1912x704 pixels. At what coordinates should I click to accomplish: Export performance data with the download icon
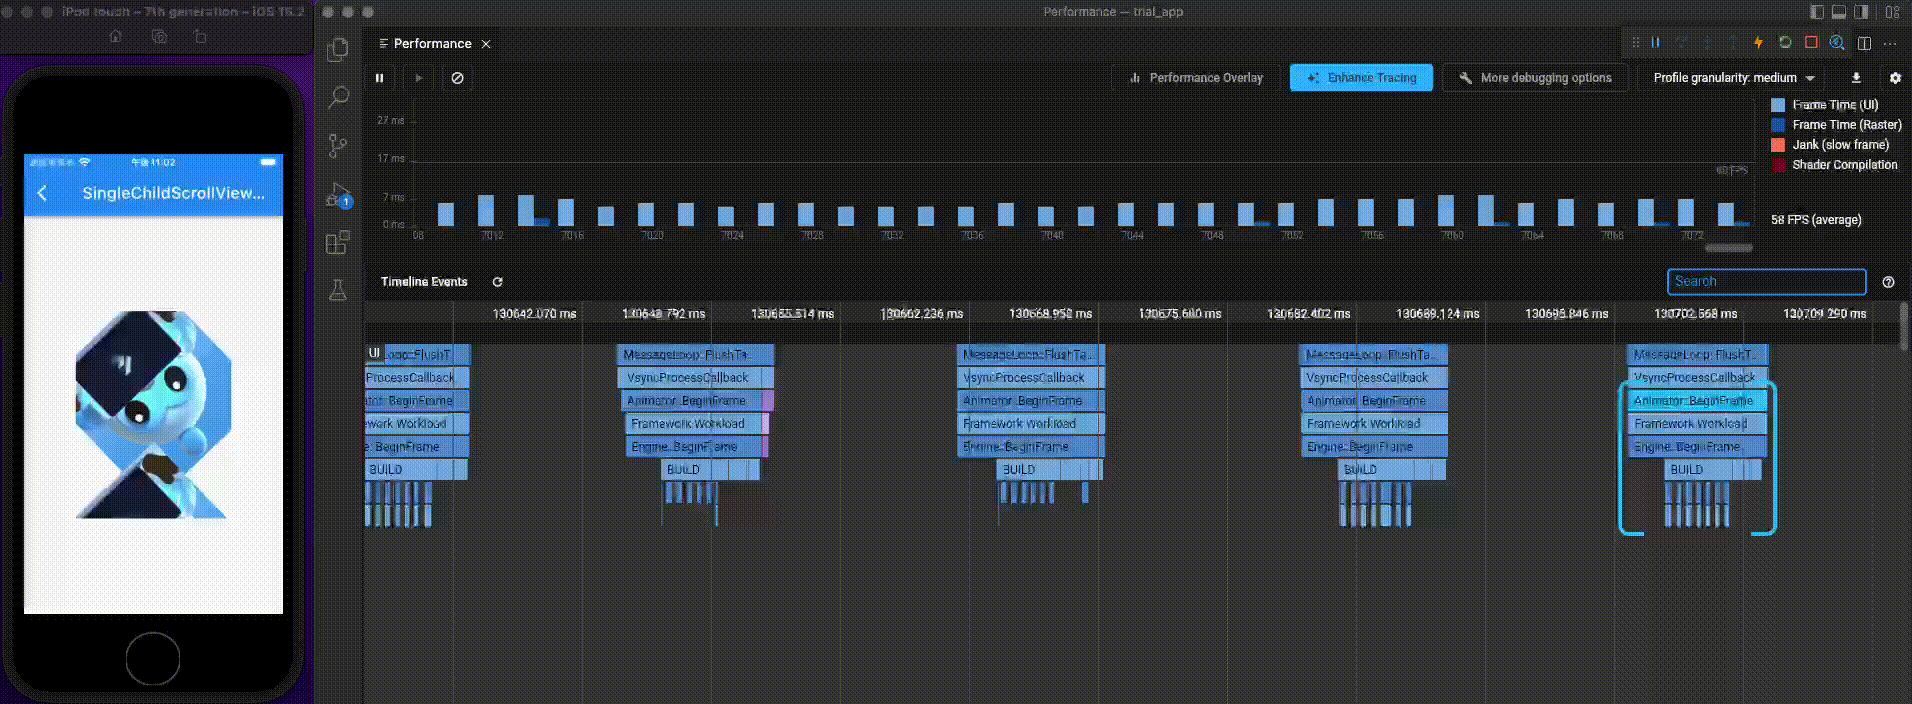click(x=1856, y=78)
